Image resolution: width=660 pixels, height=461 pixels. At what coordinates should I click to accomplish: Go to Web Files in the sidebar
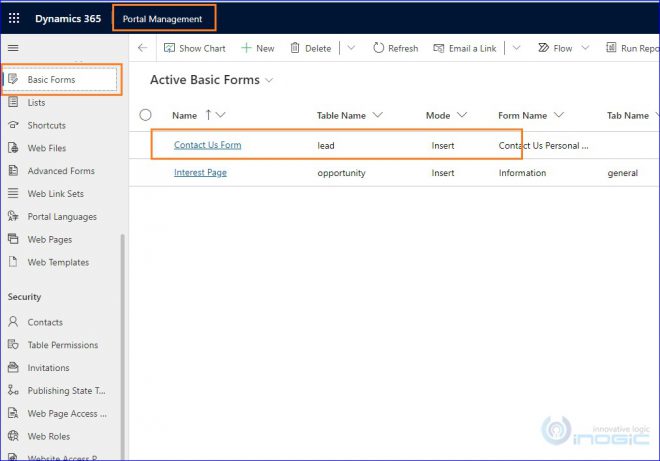pyautogui.click(x=47, y=148)
